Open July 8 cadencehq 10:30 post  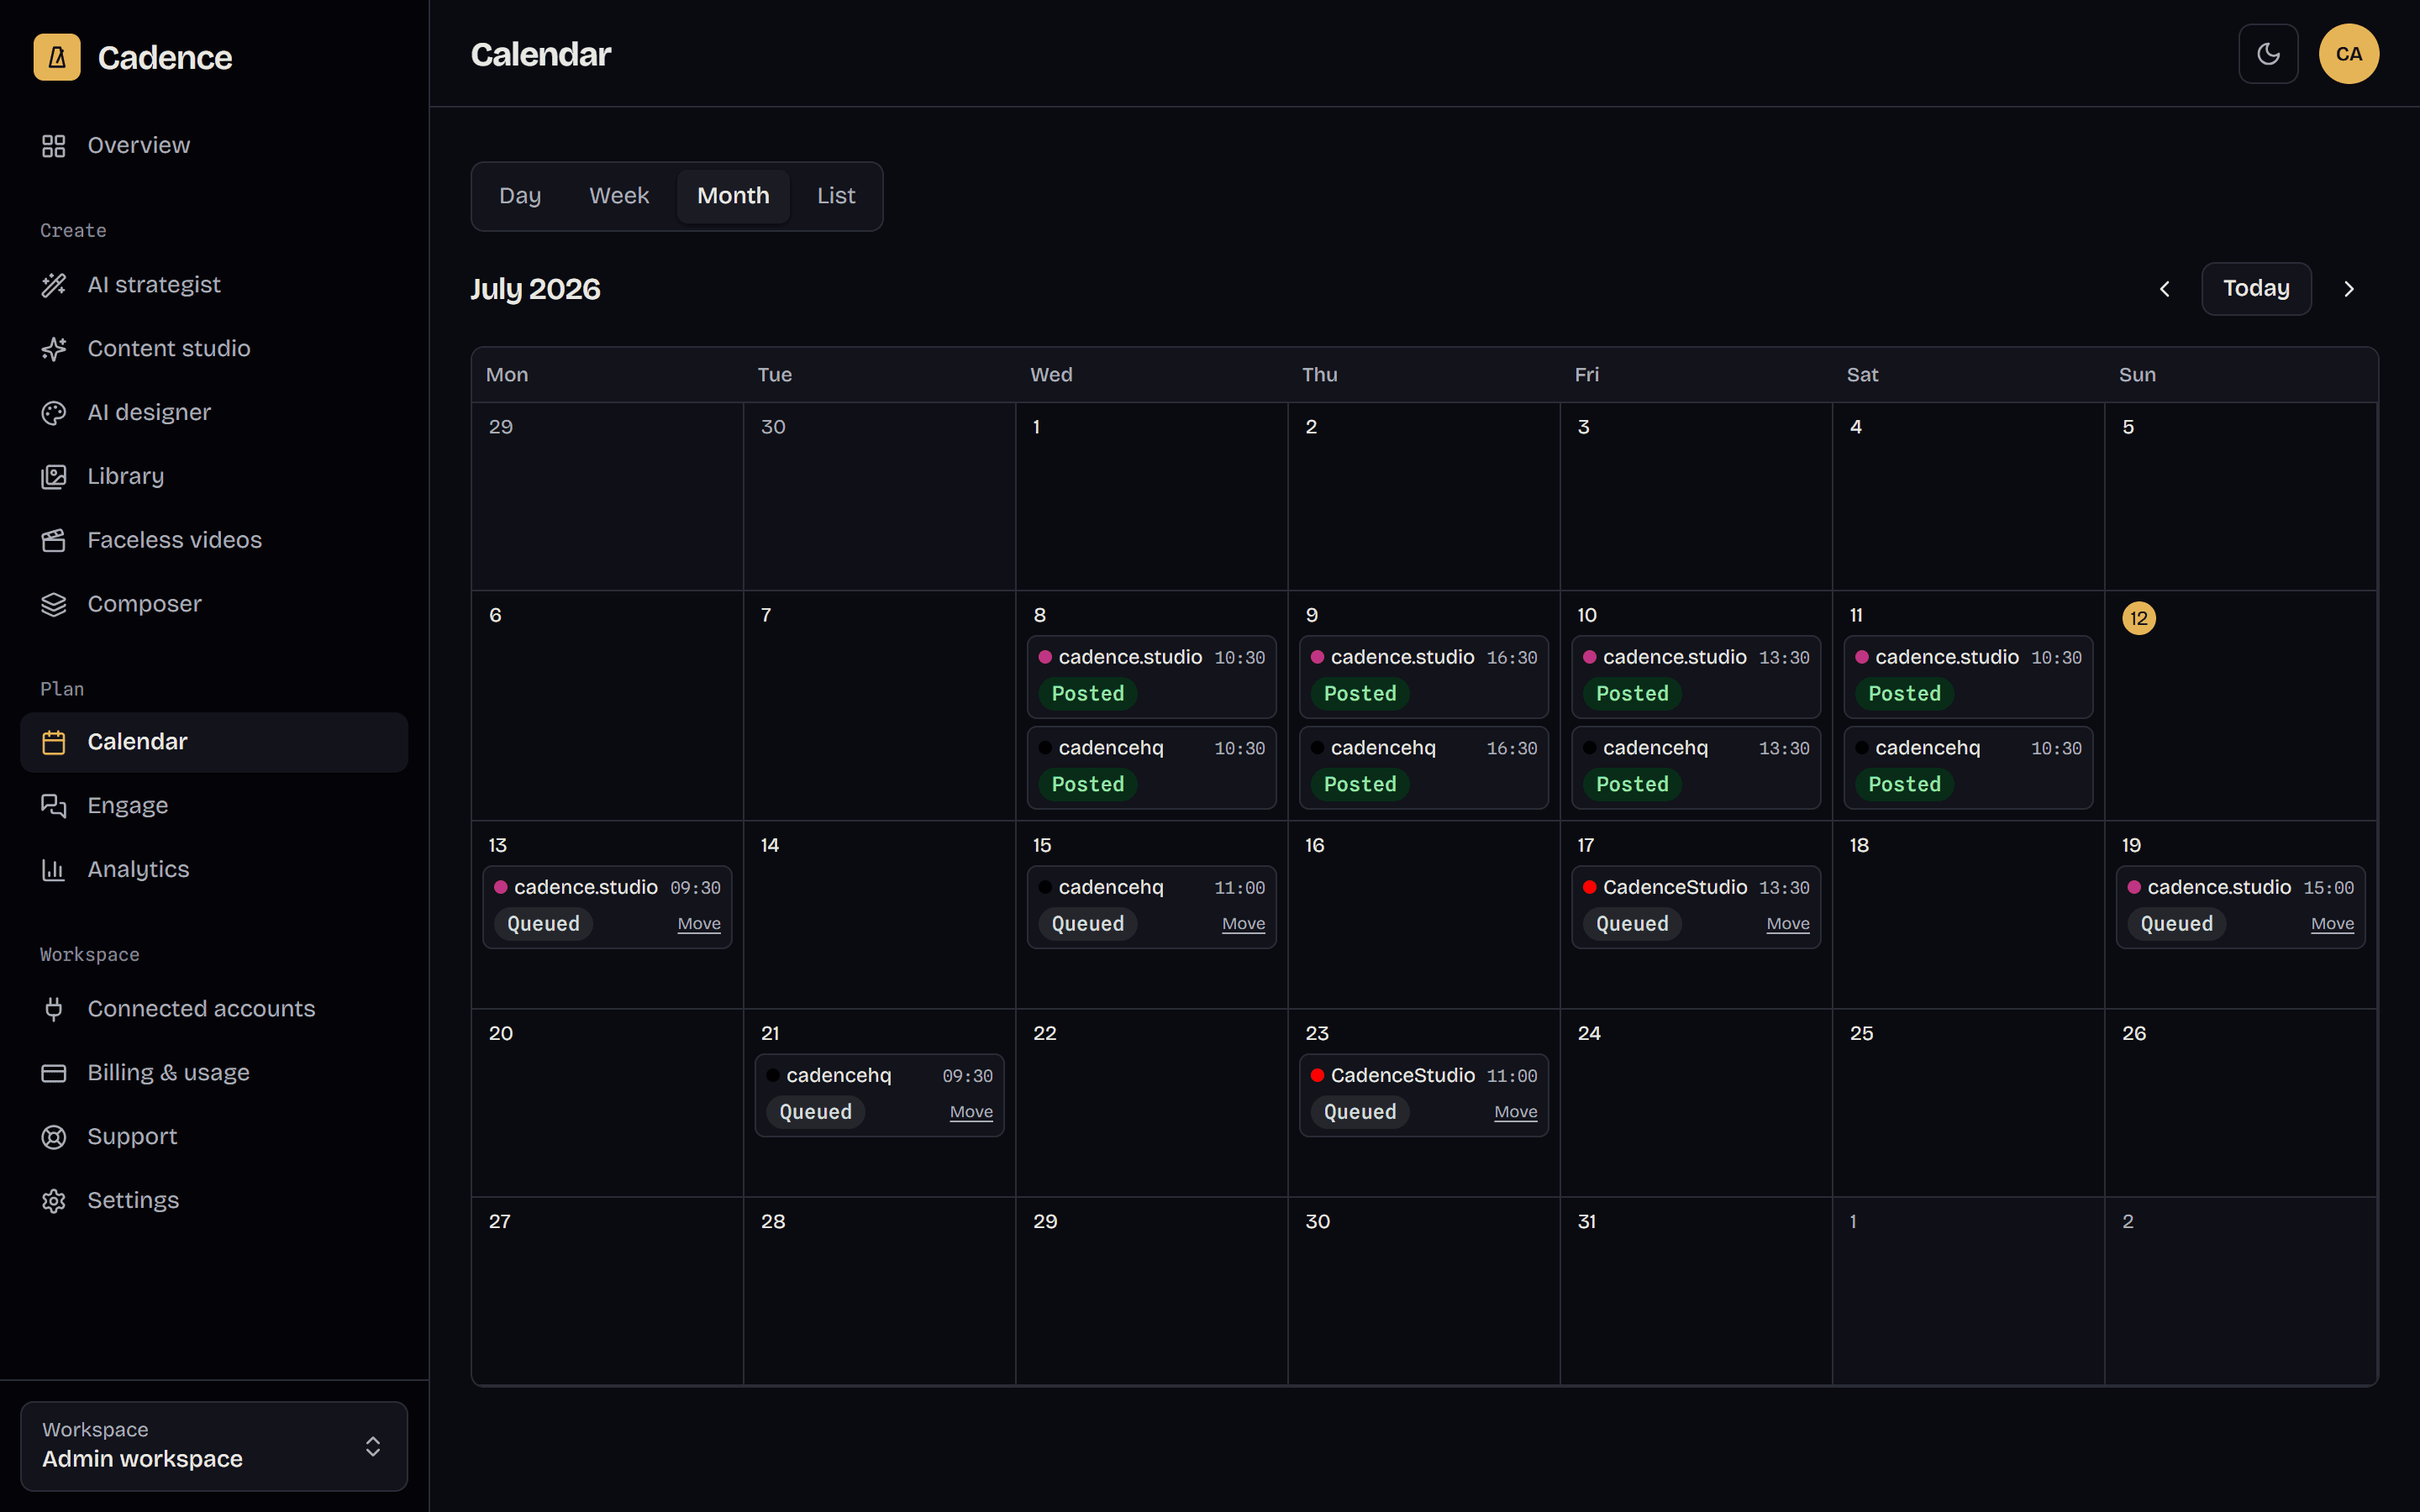tap(1152, 768)
